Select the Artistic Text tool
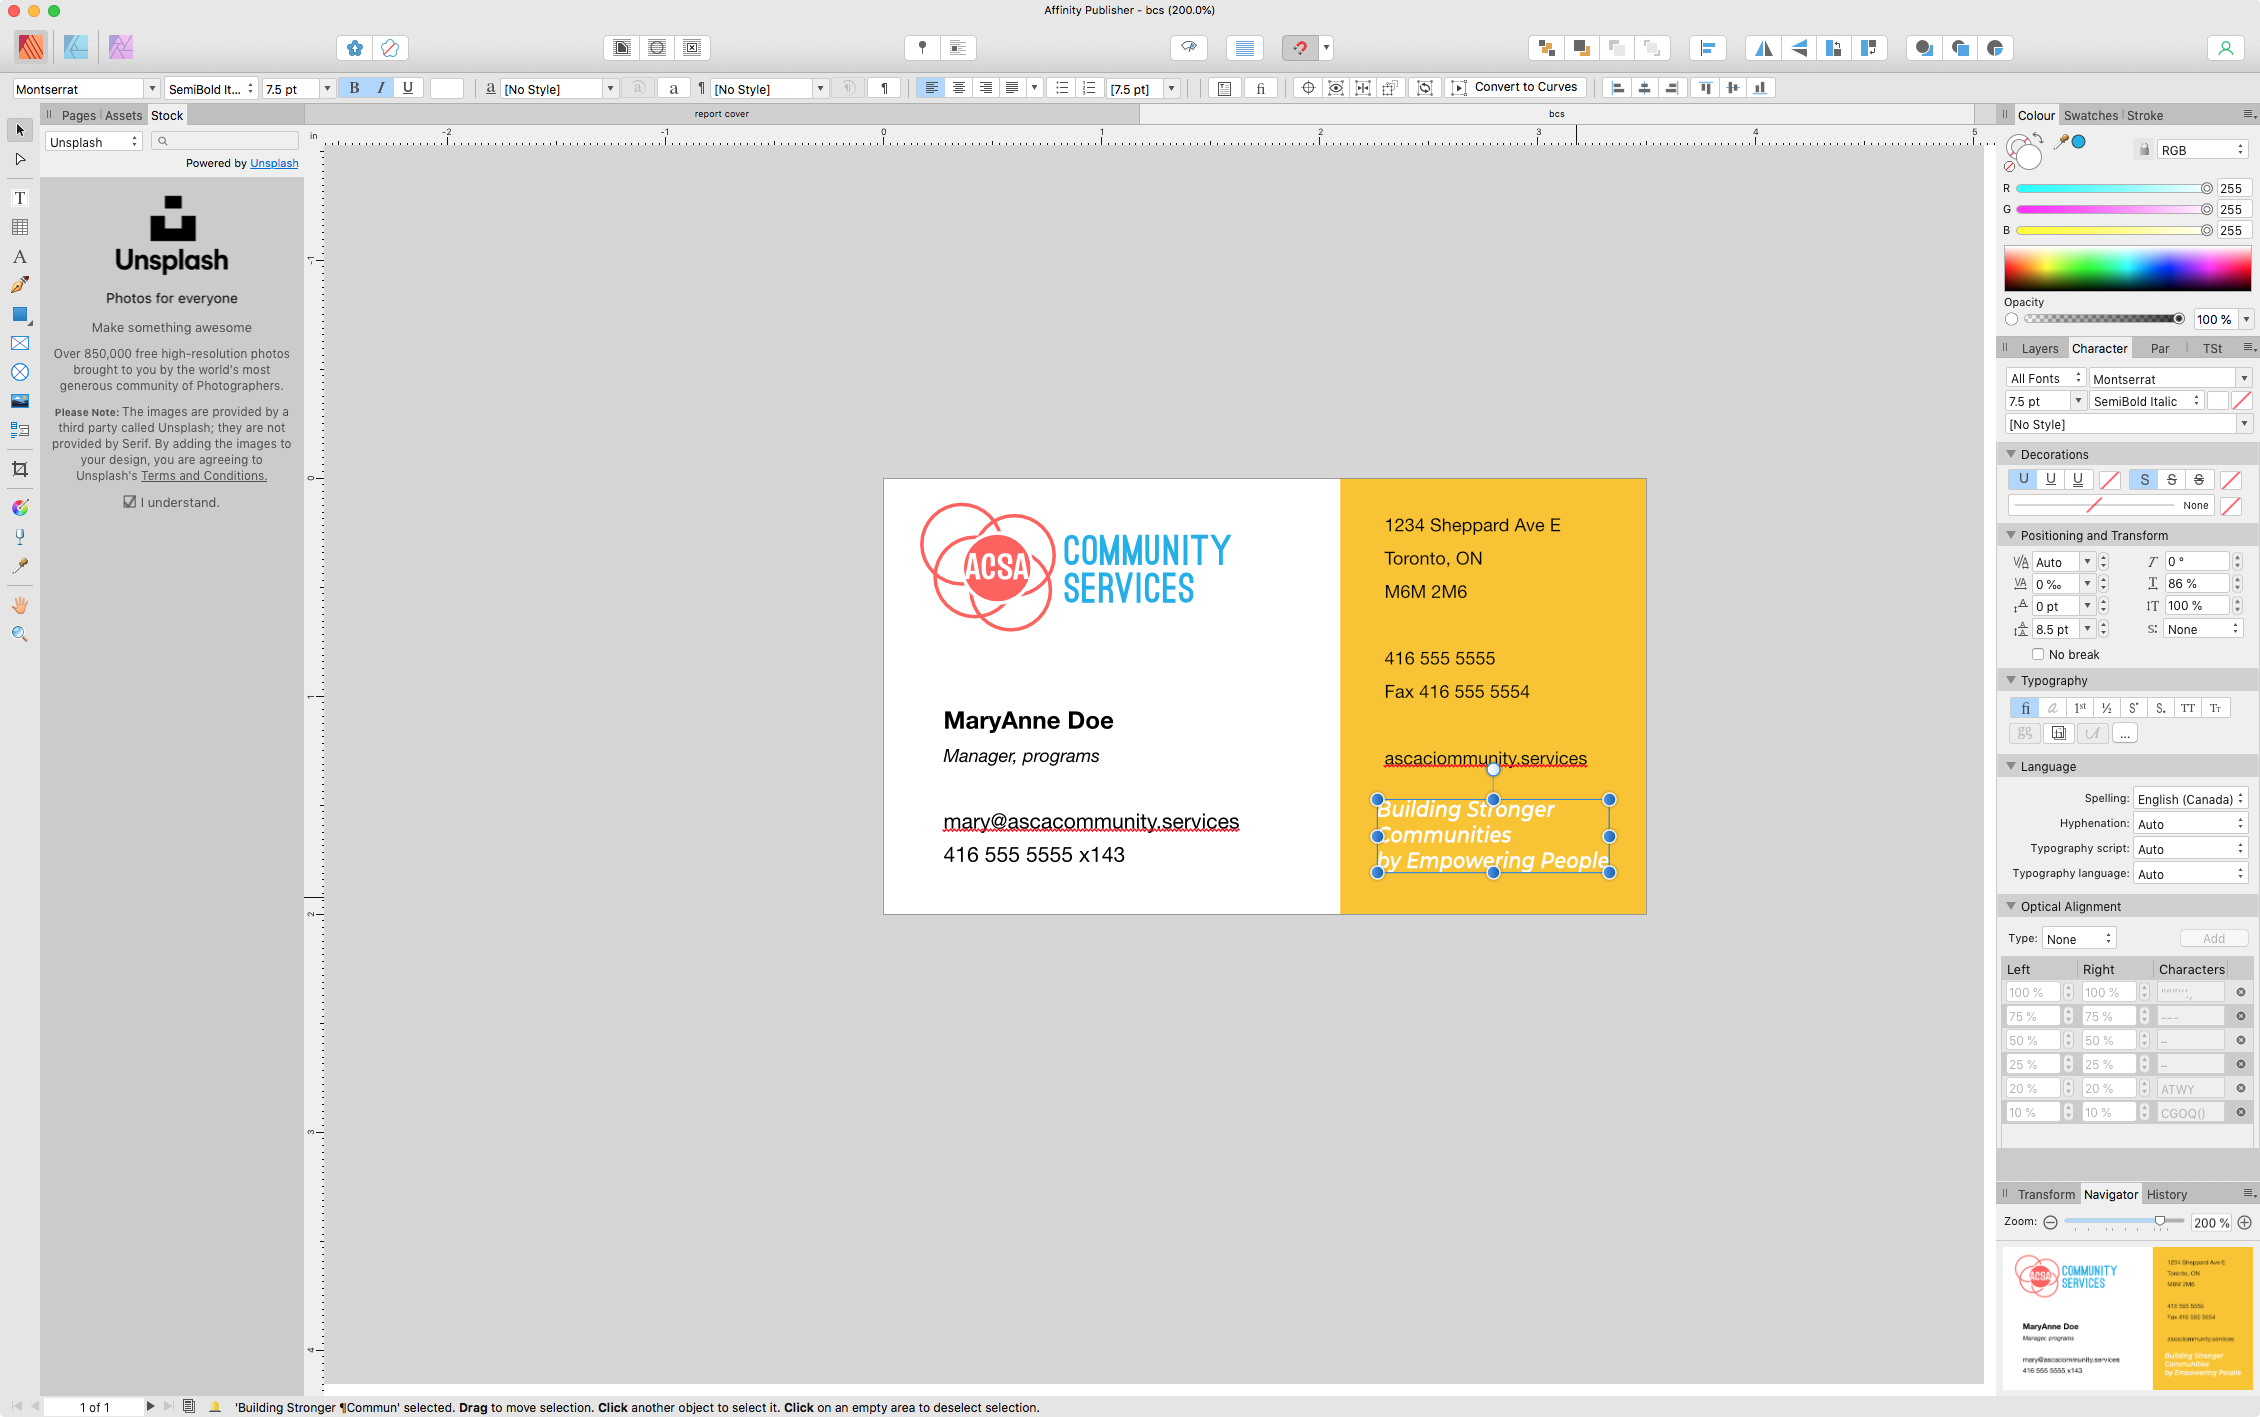 pyautogui.click(x=19, y=257)
